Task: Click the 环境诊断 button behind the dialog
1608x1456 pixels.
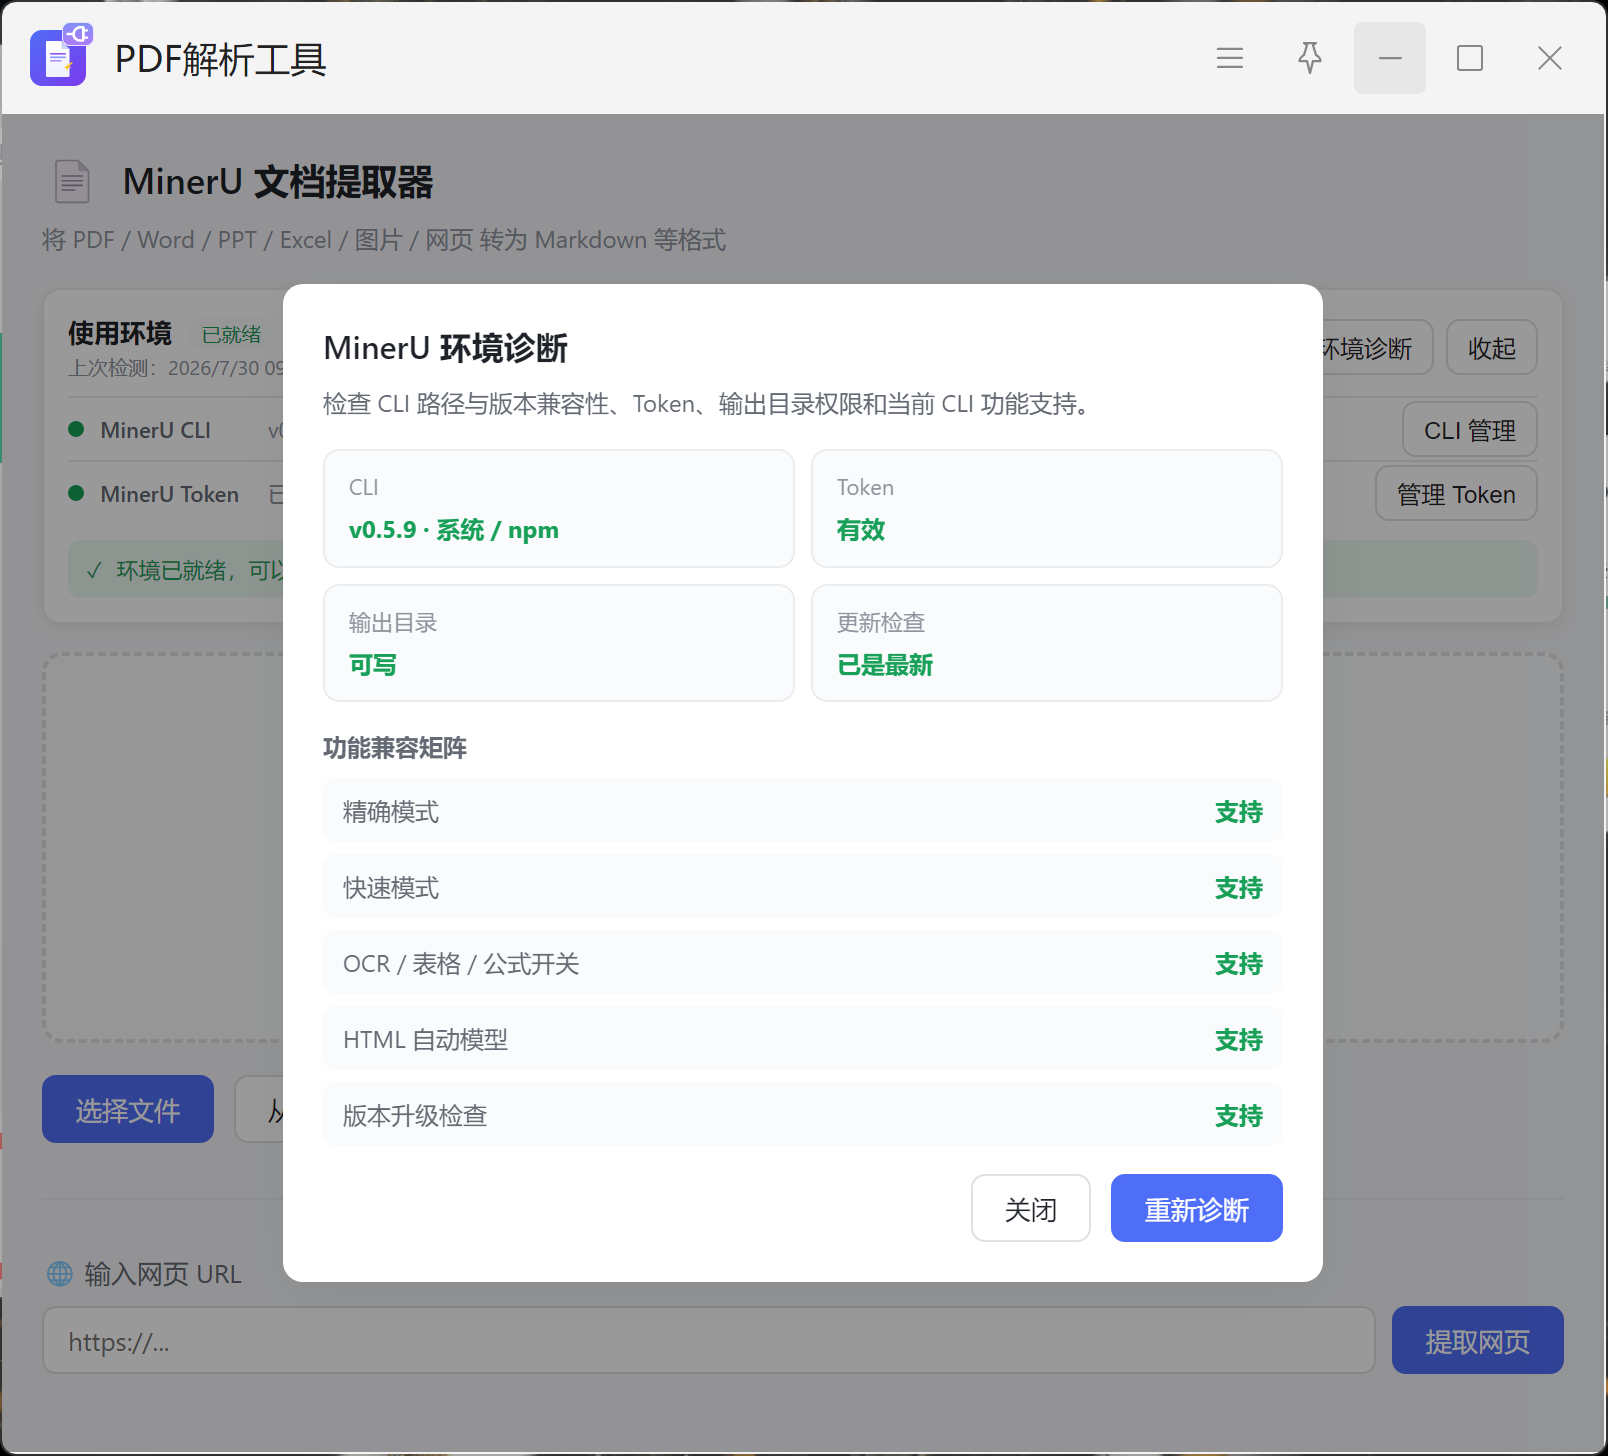Action: [1377, 347]
